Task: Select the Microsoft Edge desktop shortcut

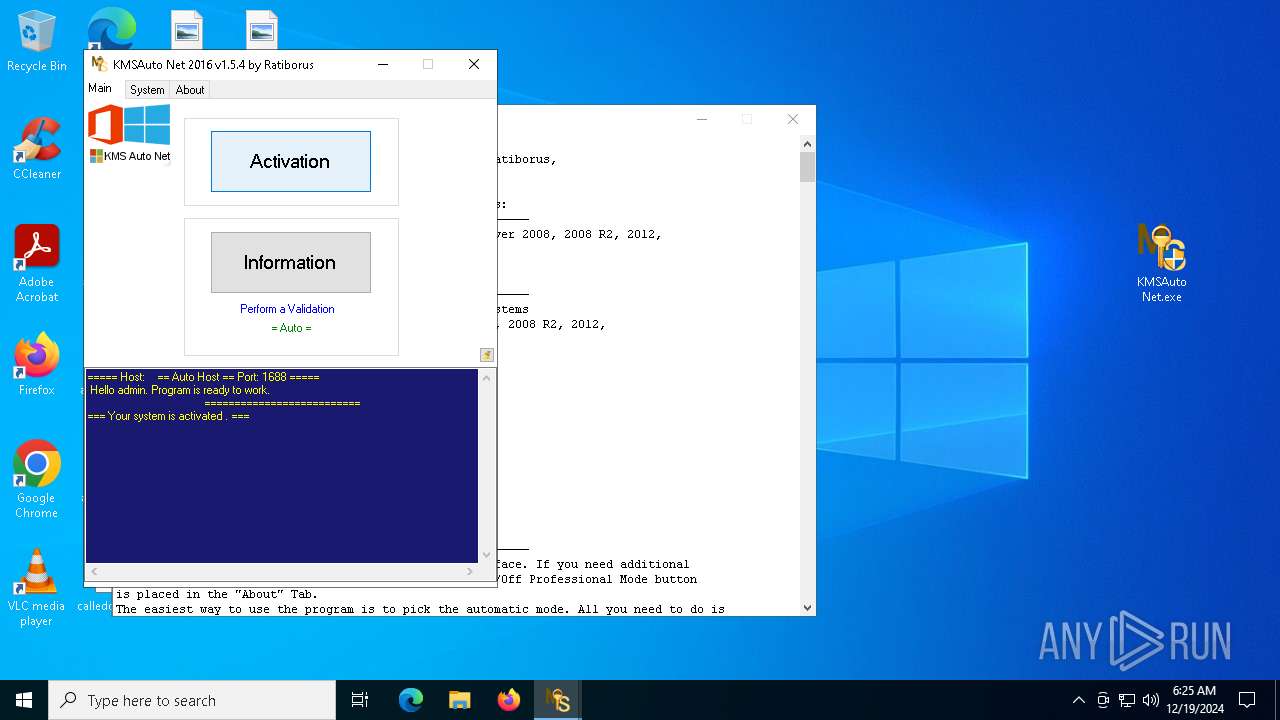Action: tap(111, 28)
